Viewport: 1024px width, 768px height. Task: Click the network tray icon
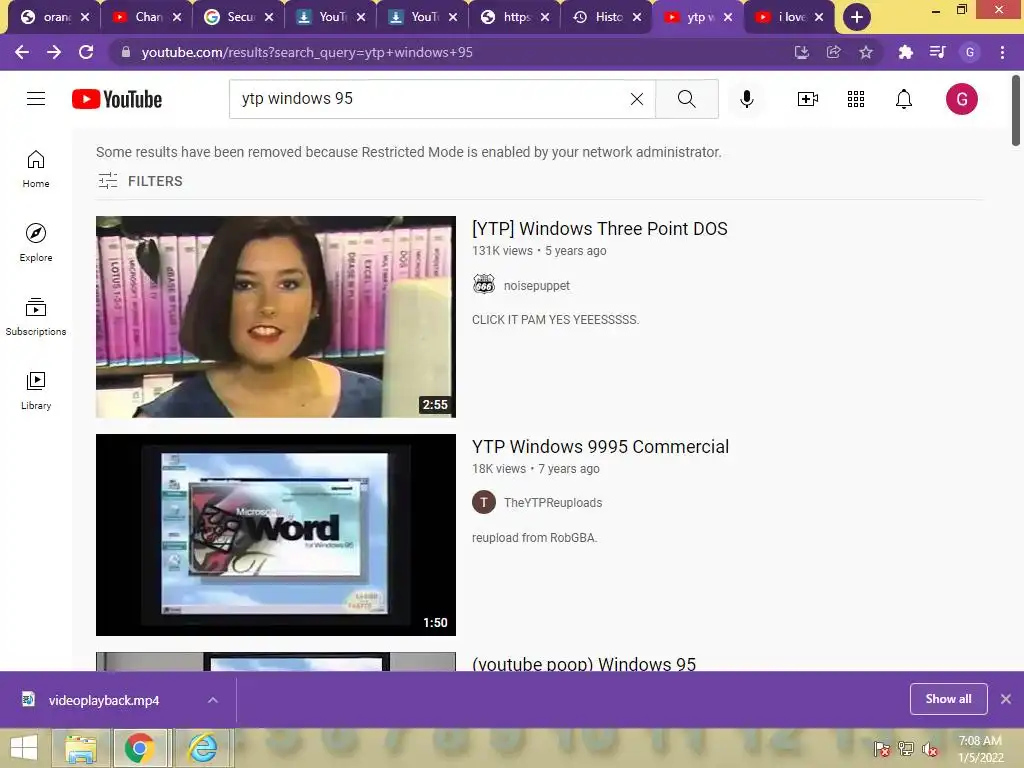pyautogui.click(x=906, y=749)
